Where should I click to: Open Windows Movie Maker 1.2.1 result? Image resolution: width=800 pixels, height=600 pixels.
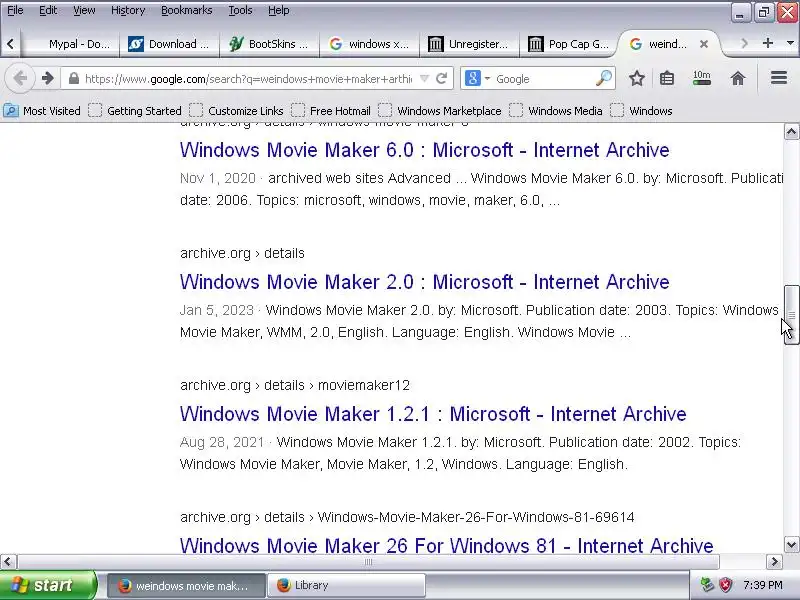point(433,414)
